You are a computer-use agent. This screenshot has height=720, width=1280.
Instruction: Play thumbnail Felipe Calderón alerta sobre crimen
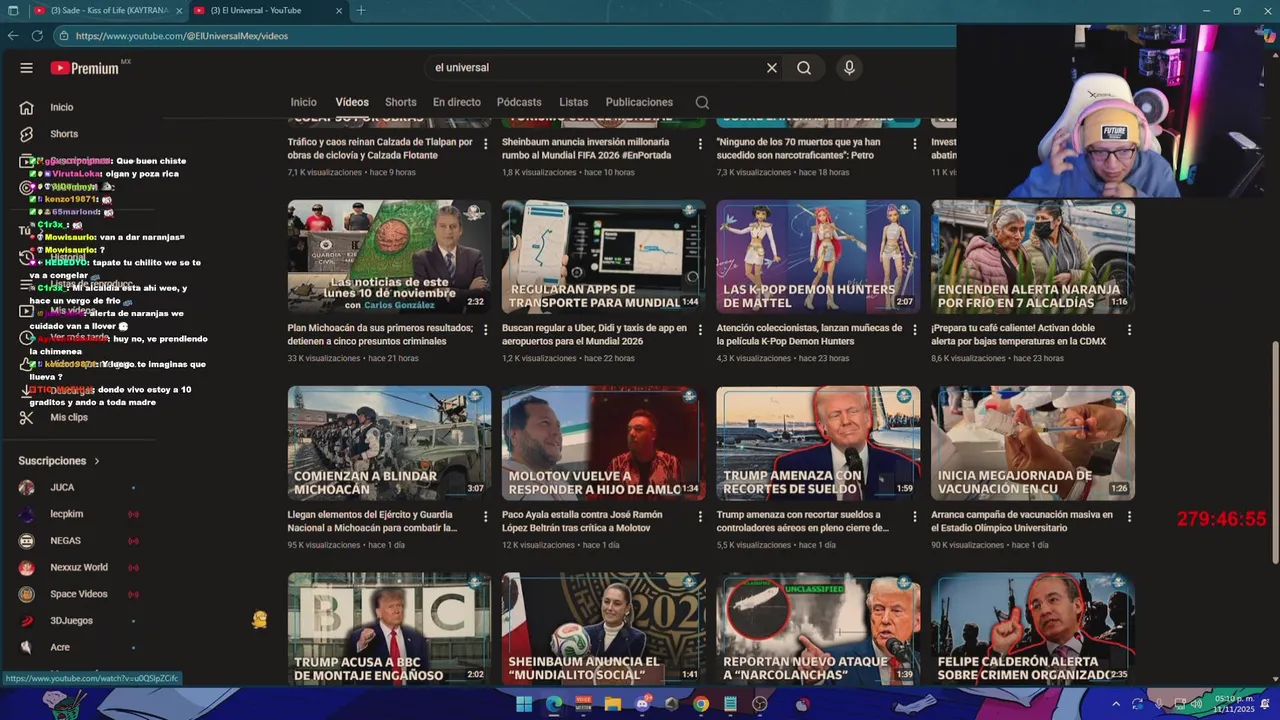(x=1033, y=628)
